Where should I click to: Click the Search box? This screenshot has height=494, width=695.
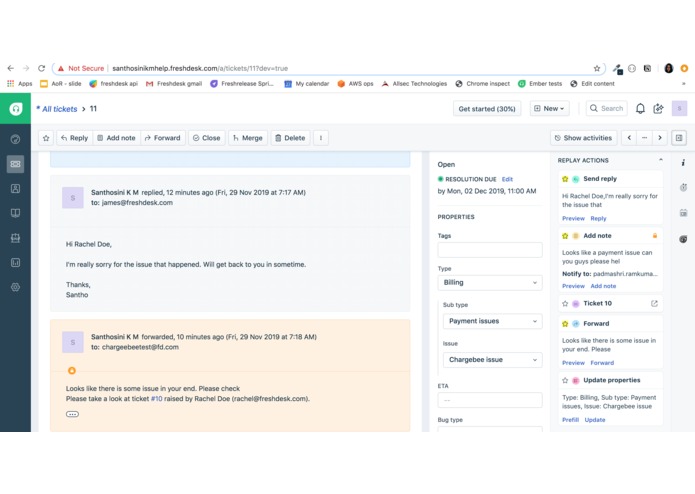[x=607, y=109]
